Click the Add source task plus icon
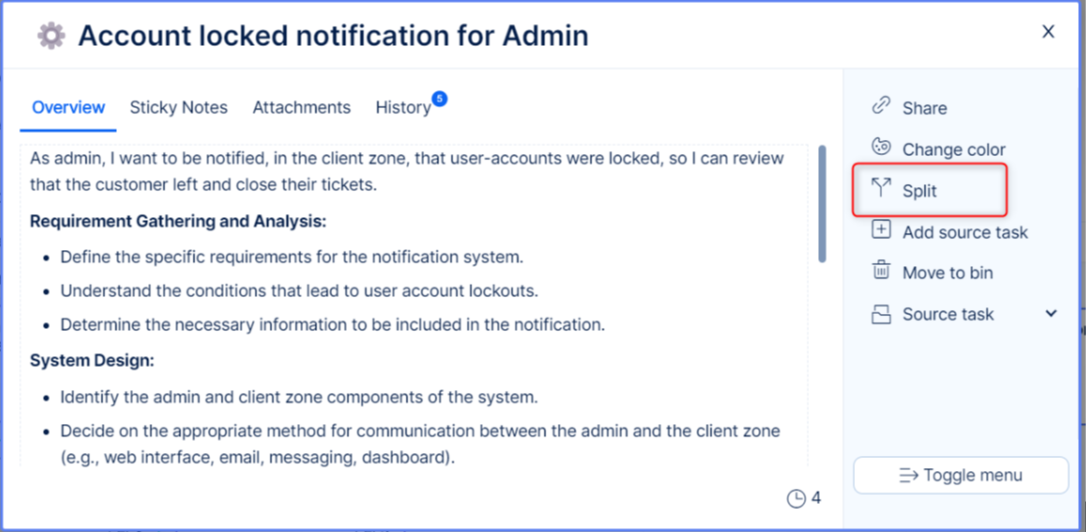This screenshot has height=532, width=1086. [881, 231]
